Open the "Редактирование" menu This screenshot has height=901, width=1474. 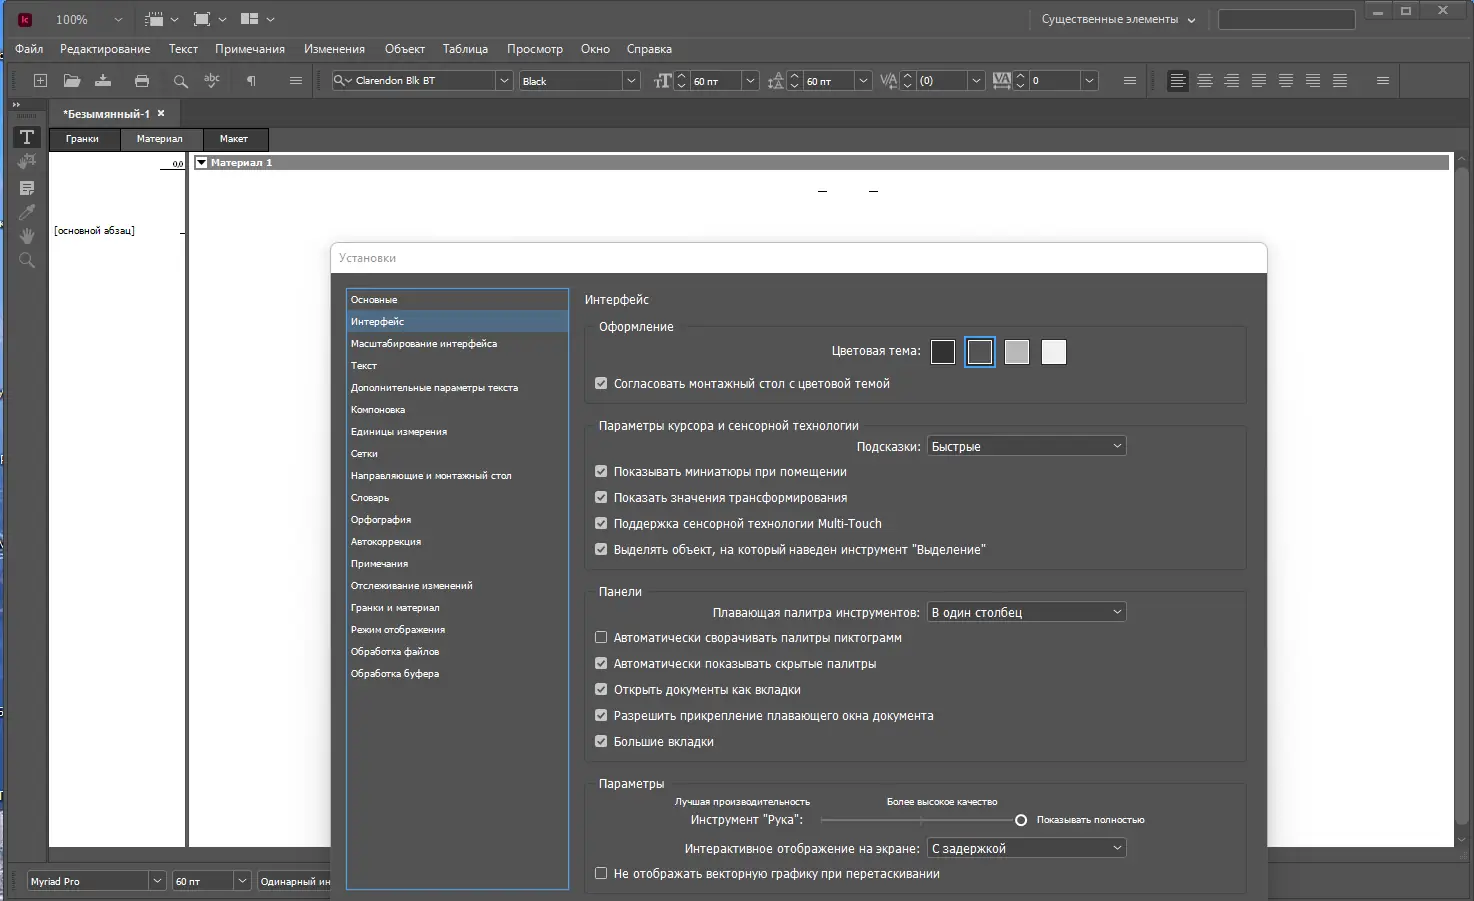(105, 49)
